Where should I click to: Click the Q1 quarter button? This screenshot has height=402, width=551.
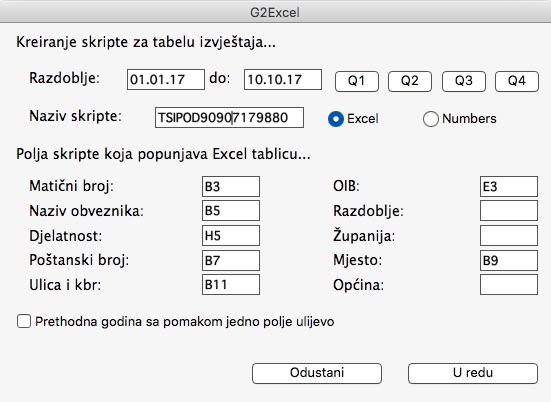pos(357,81)
